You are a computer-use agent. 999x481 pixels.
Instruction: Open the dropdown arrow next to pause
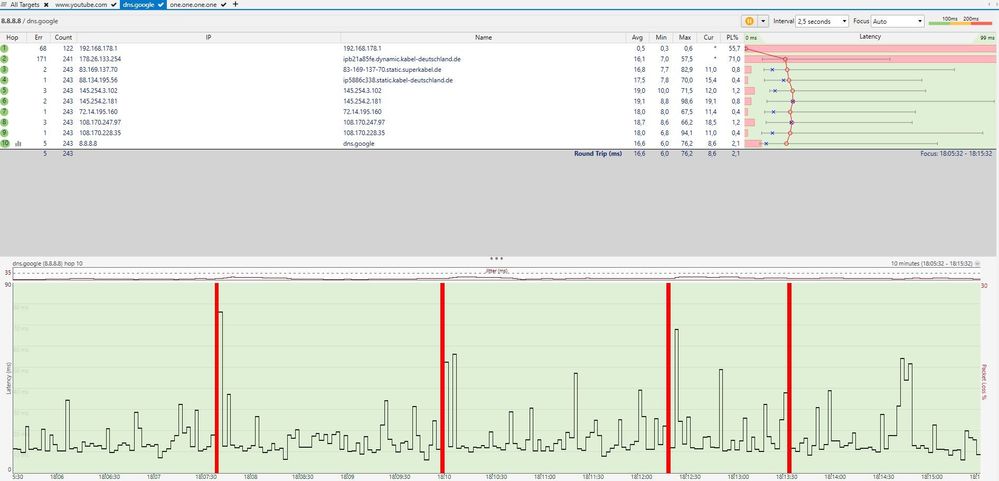763,21
